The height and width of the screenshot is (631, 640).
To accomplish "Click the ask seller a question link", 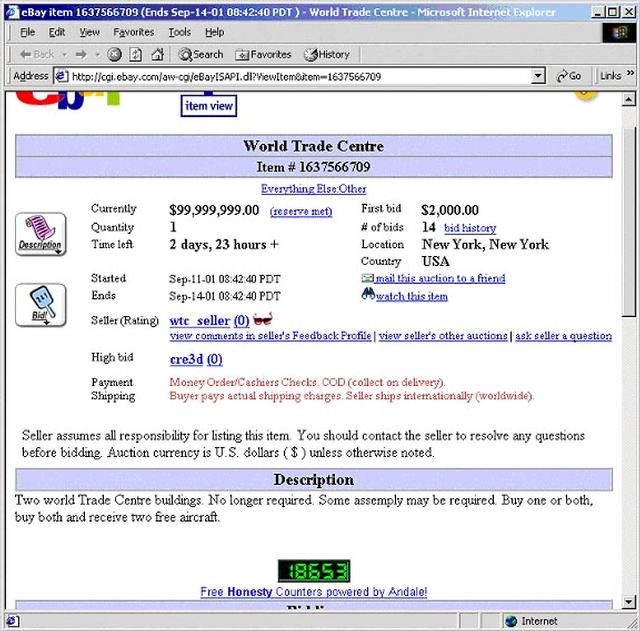I will [563, 336].
